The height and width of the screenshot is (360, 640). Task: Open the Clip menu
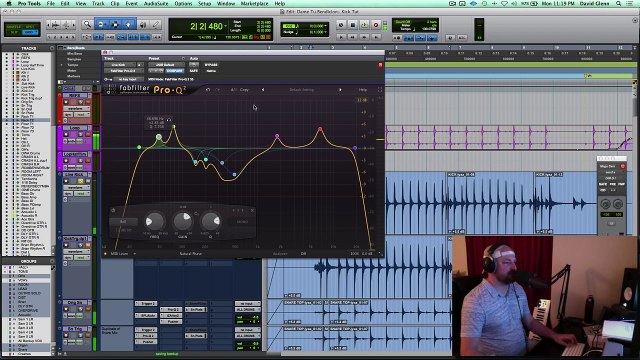[115, 3]
